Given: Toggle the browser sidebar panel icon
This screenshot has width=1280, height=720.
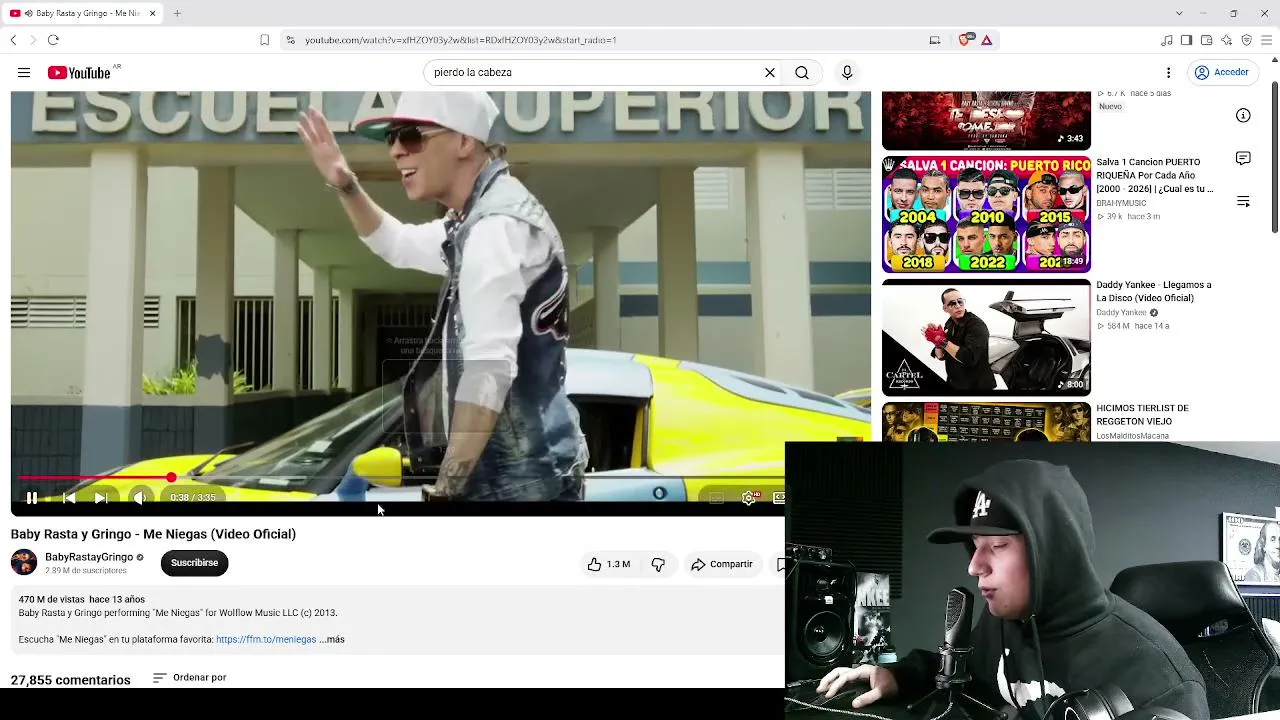Looking at the screenshot, I should 1186,40.
